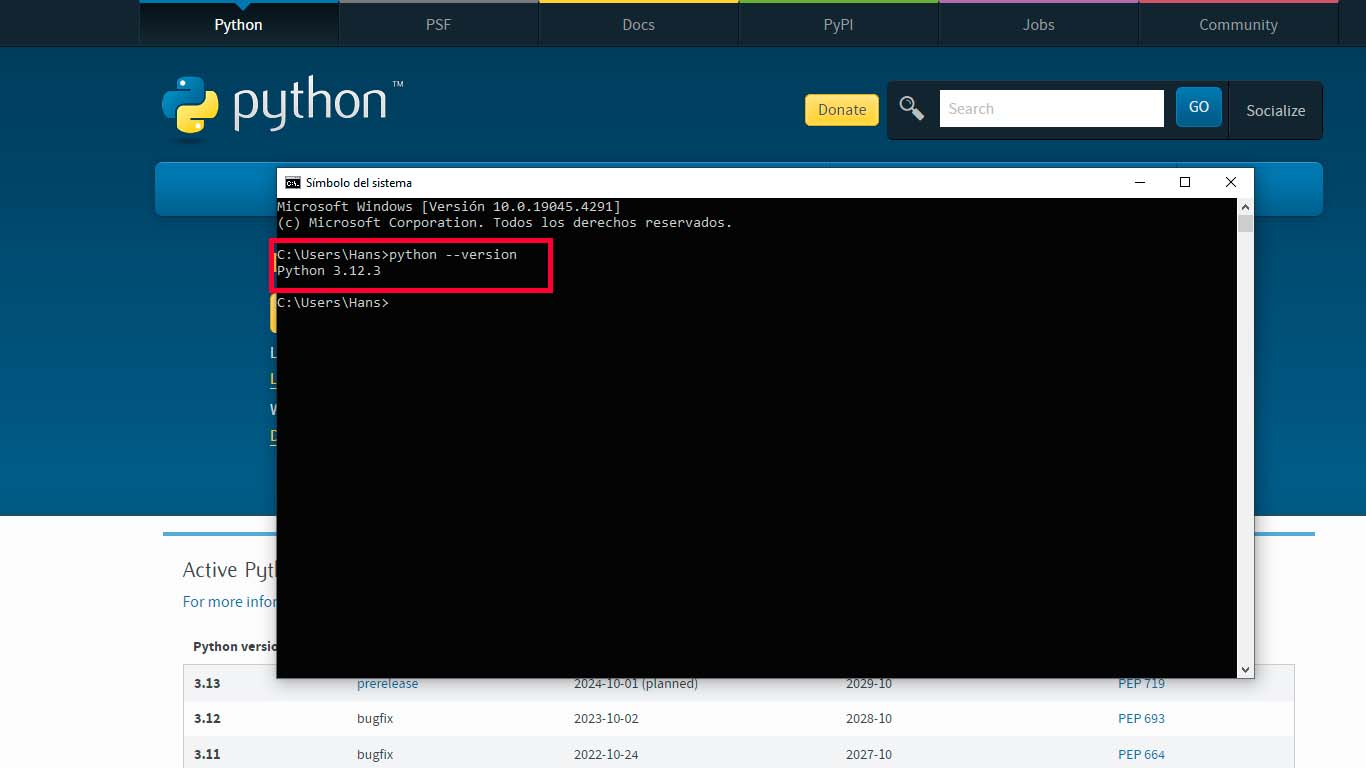The width and height of the screenshot is (1366, 768).
Task: Click the bugfix status for 3.11
Action: click(375, 755)
